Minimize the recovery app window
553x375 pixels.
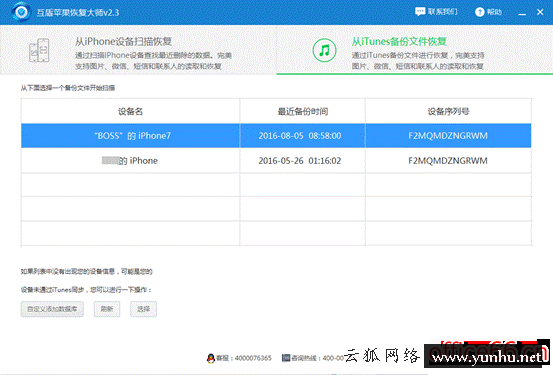click(522, 13)
